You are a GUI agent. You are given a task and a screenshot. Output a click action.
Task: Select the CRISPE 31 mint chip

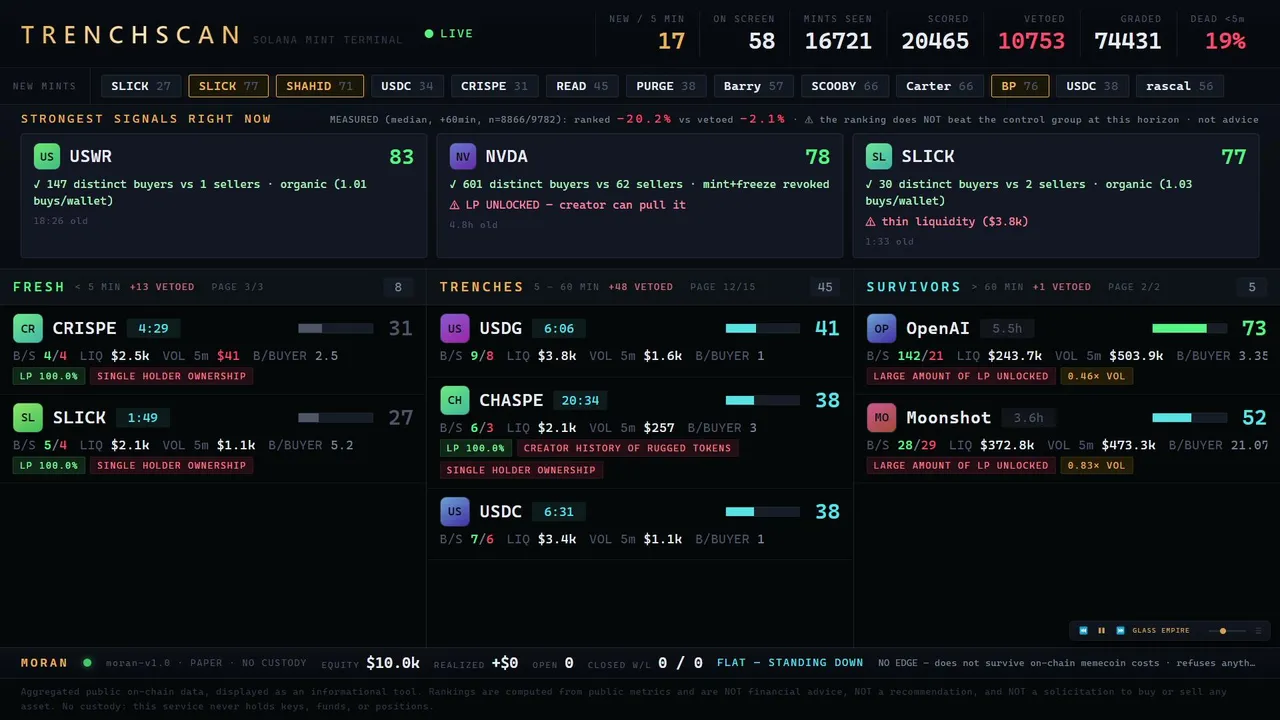click(494, 86)
